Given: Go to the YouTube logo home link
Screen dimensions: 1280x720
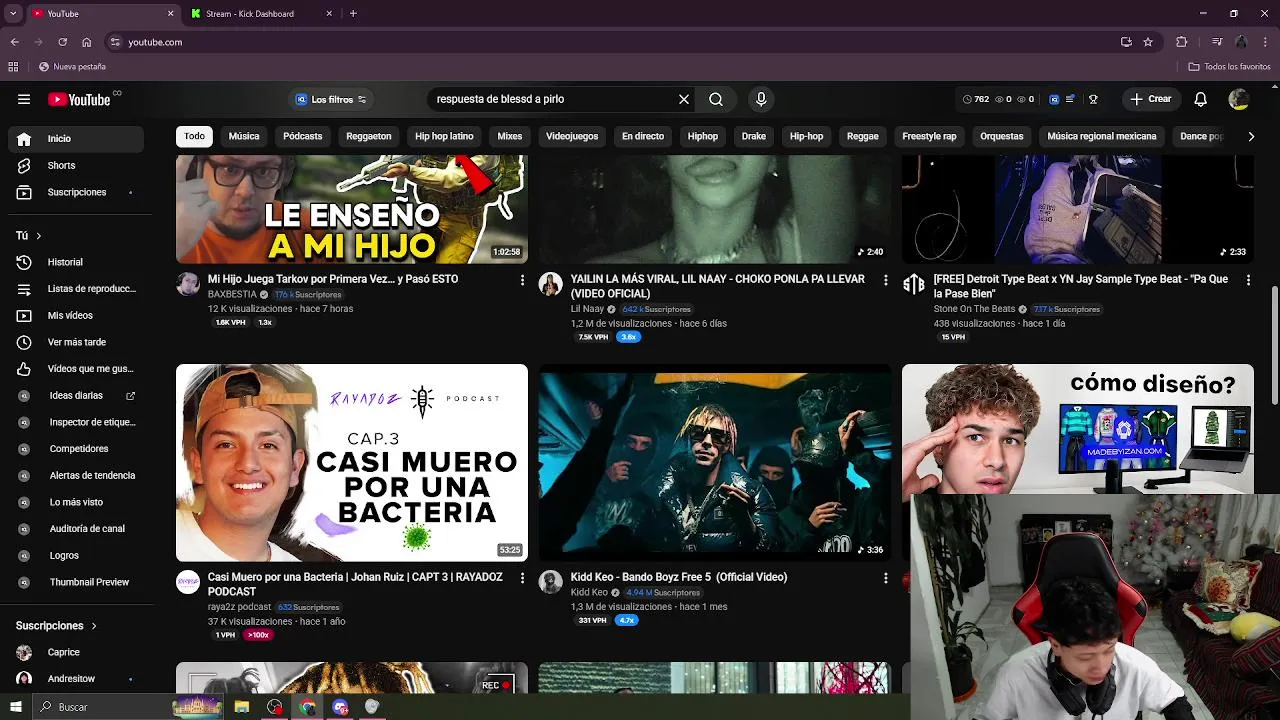Looking at the screenshot, I should [79, 99].
